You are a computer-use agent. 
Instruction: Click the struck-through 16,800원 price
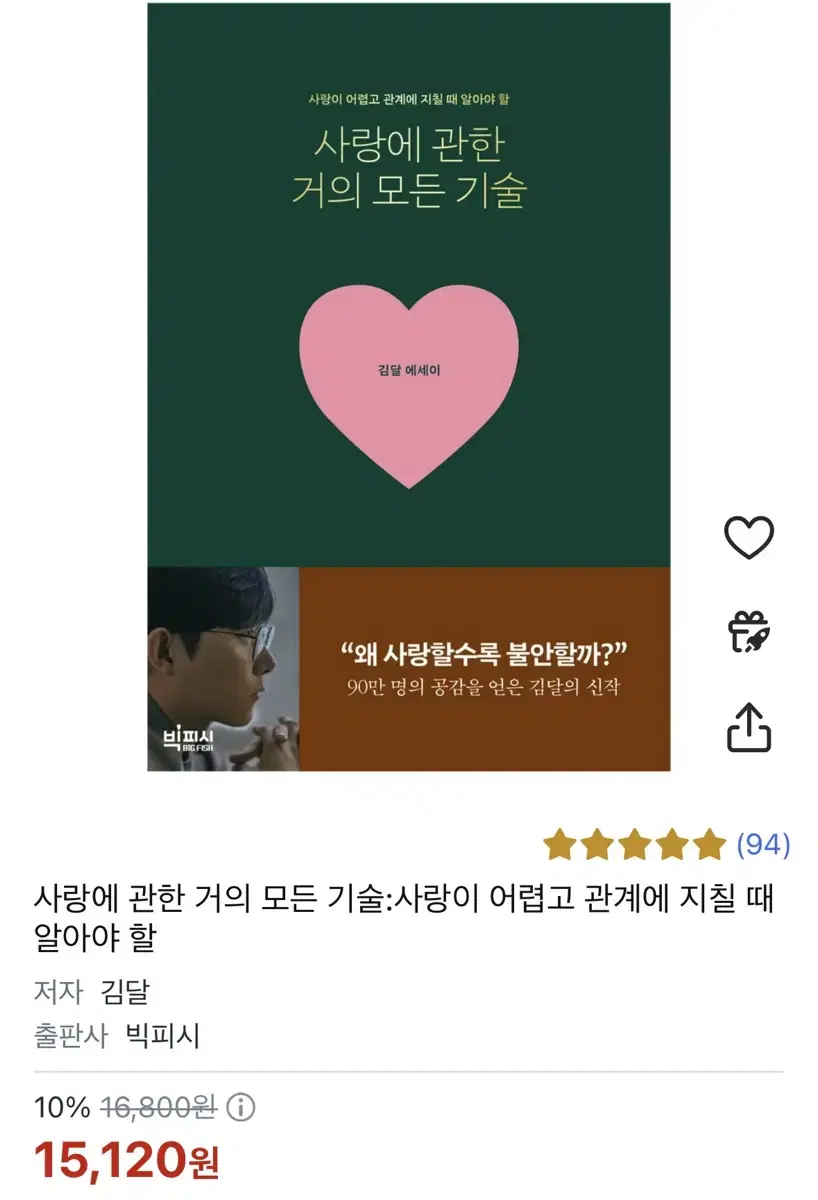coord(157,1107)
